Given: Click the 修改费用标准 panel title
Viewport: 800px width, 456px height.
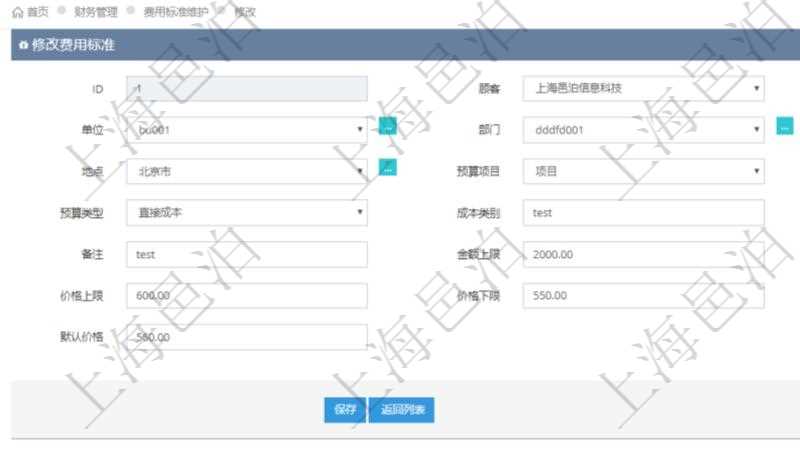Looking at the screenshot, I should (73, 45).
